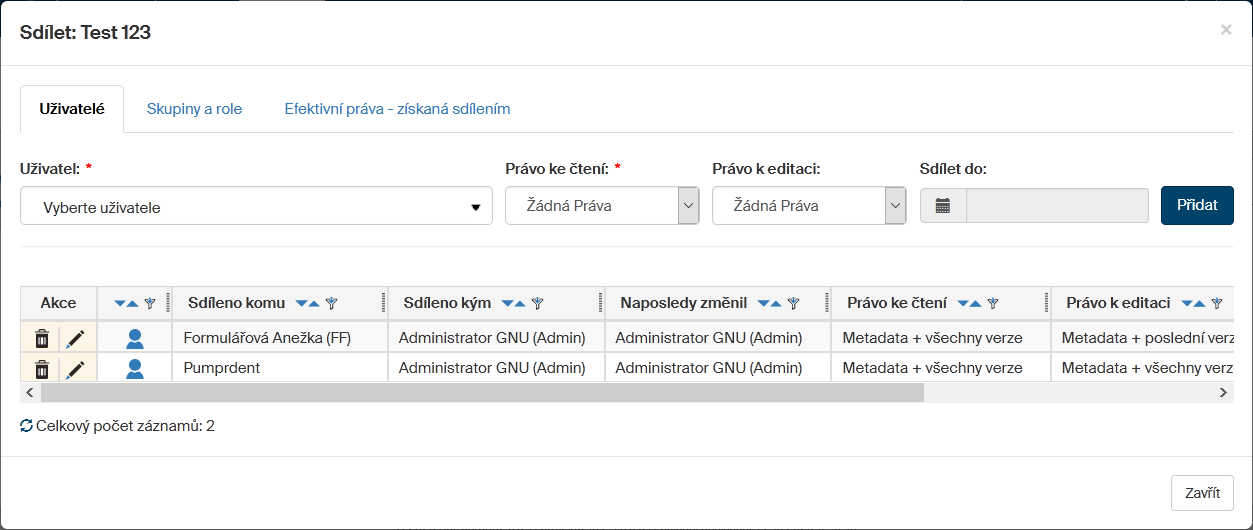This screenshot has height=530, width=1253.
Task: Edit the Formulářová Anežka share entry
Action: coord(75,339)
